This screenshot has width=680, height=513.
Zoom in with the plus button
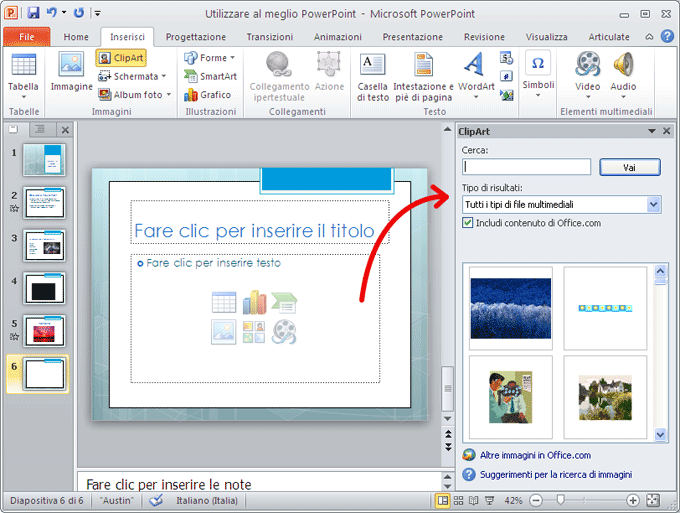click(x=633, y=500)
